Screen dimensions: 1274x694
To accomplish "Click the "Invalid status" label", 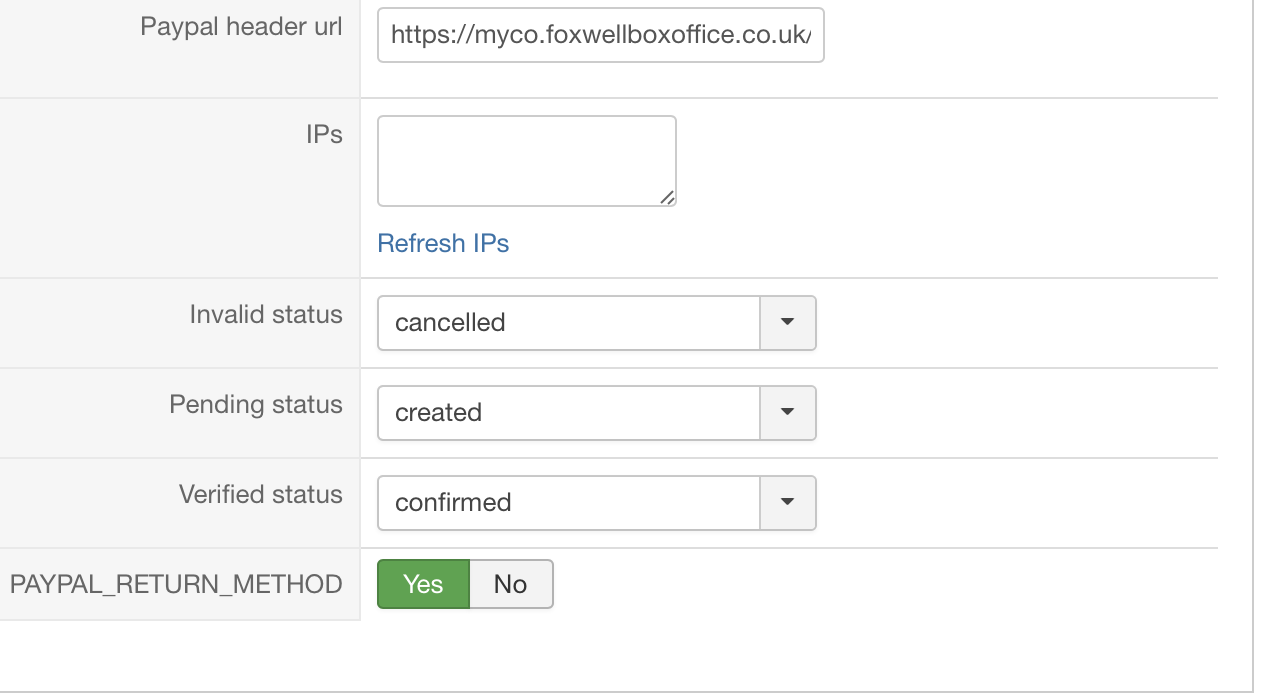I will click(x=266, y=315).
